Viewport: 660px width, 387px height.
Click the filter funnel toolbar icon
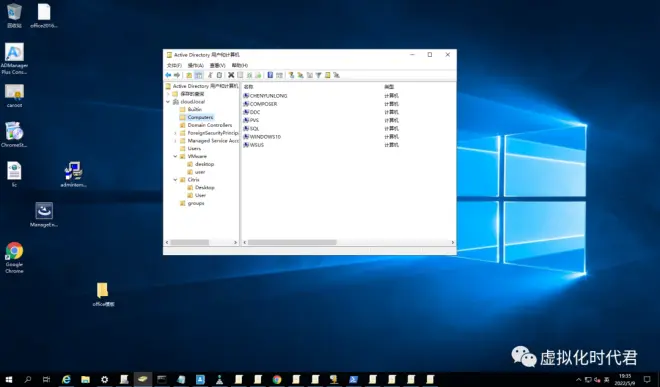(x=319, y=75)
